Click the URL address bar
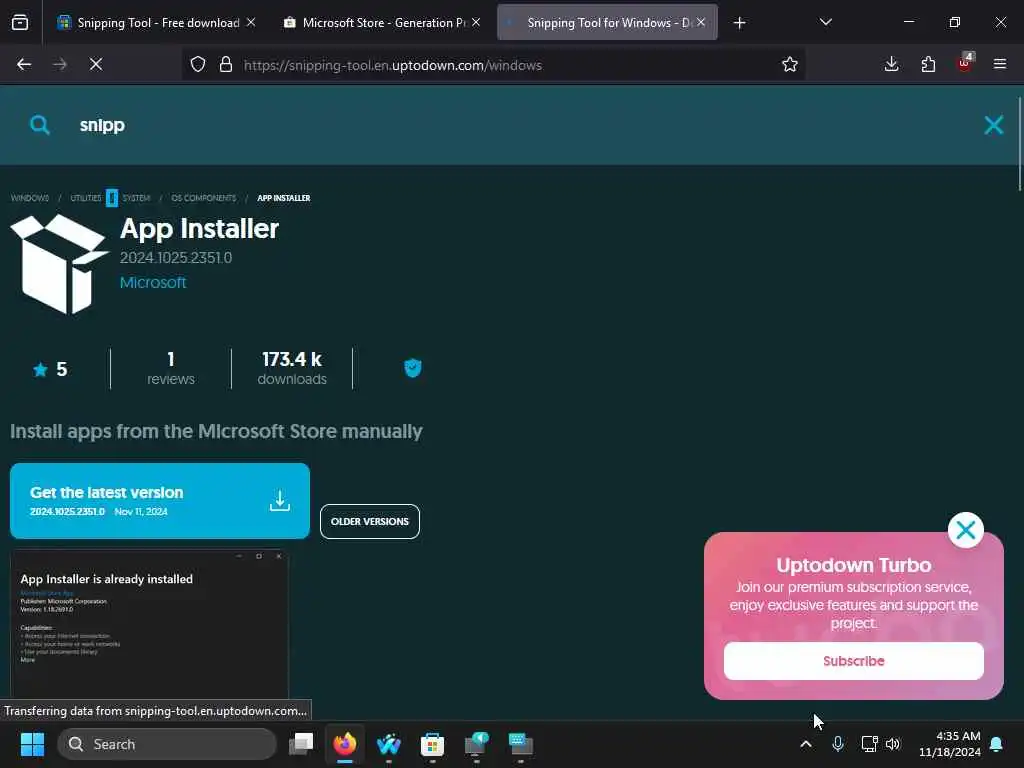This screenshot has width=1024, height=768. [x=493, y=65]
